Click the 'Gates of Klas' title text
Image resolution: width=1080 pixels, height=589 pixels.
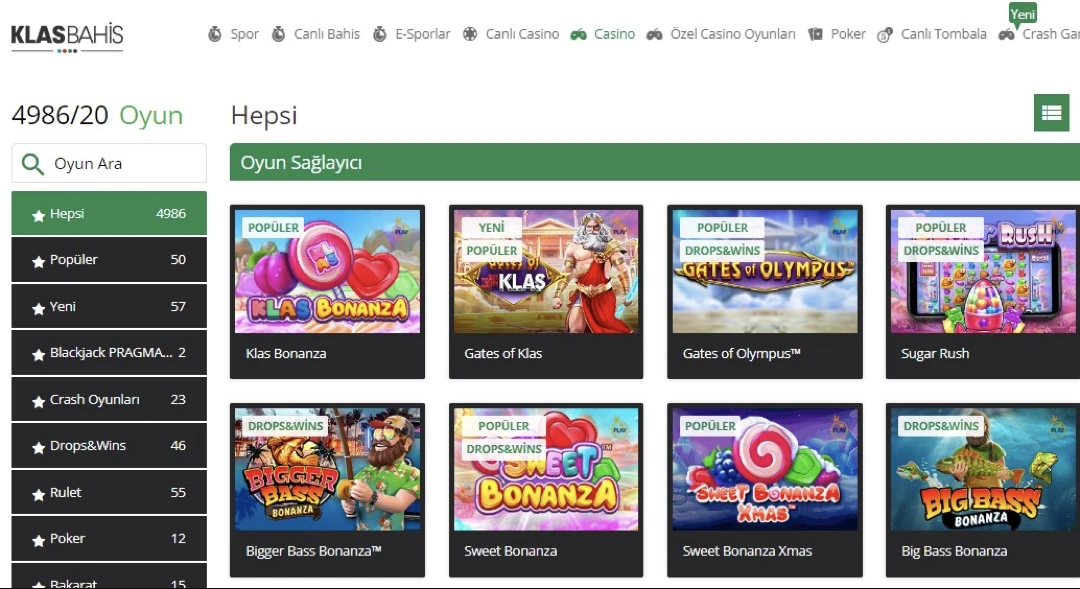click(x=503, y=353)
